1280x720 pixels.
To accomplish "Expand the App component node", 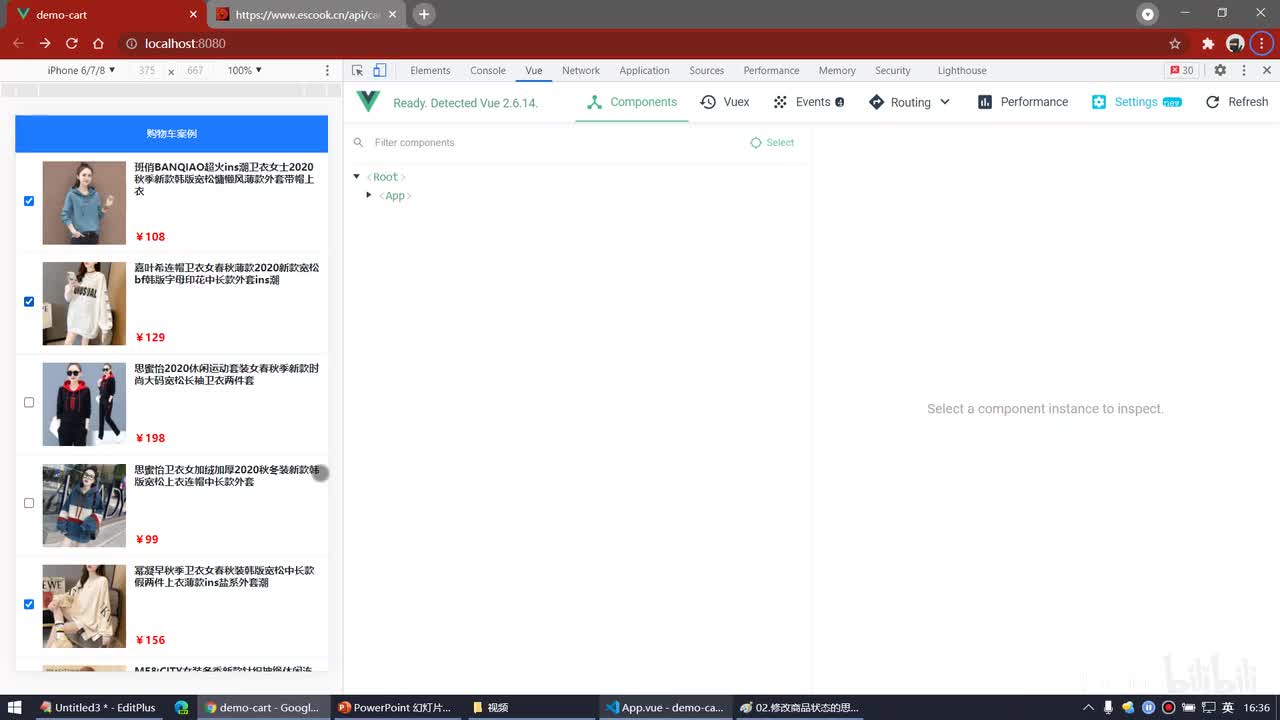I will [x=369, y=195].
